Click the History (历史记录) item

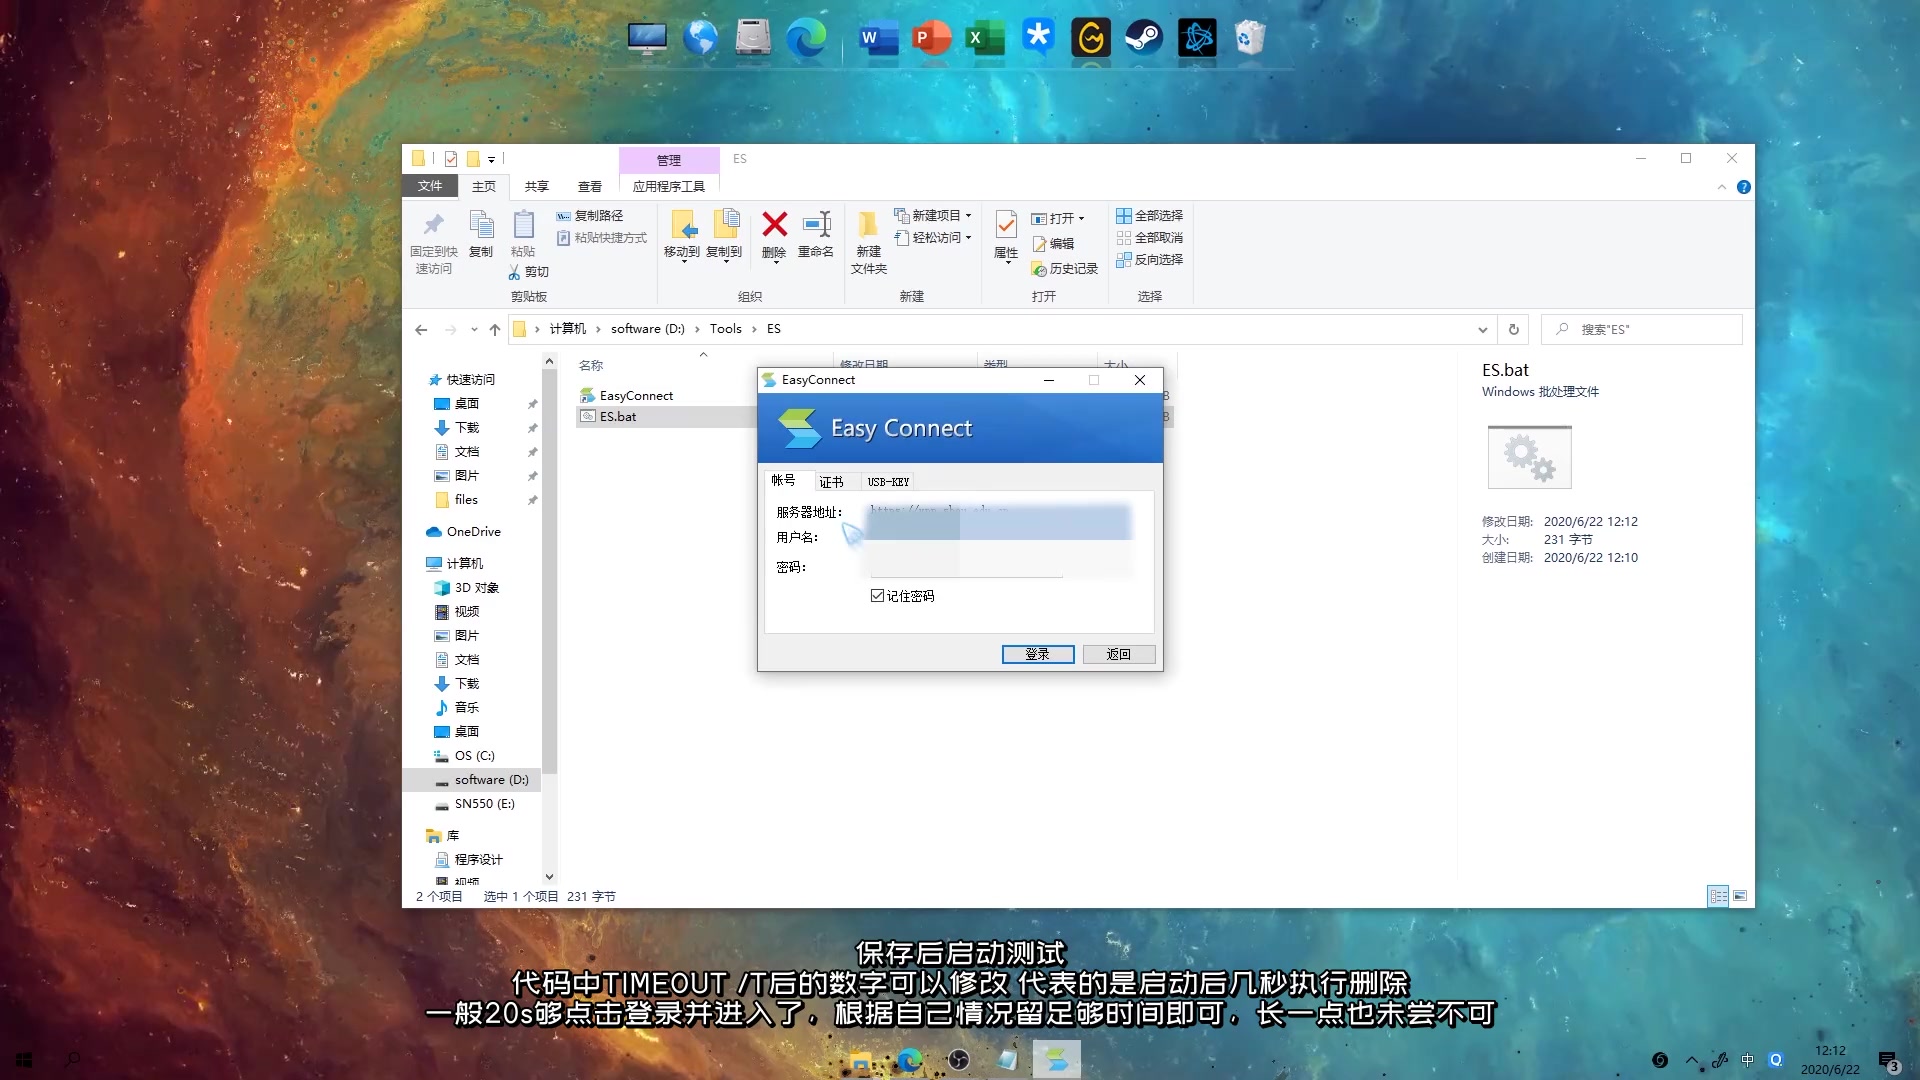(x=1065, y=269)
